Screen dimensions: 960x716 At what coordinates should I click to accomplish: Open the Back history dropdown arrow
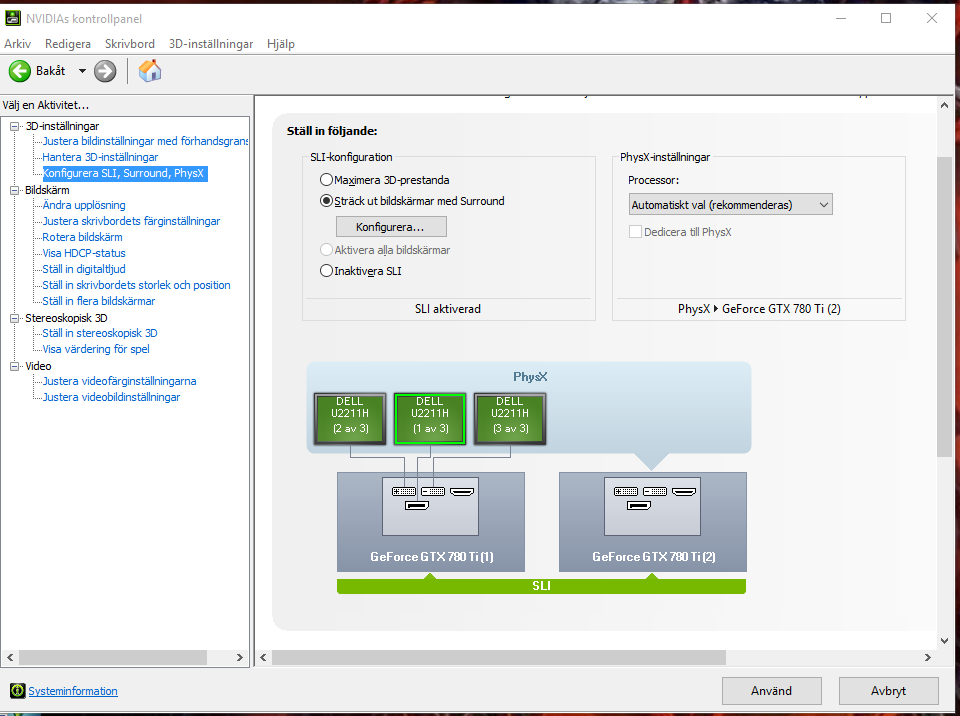click(82, 71)
